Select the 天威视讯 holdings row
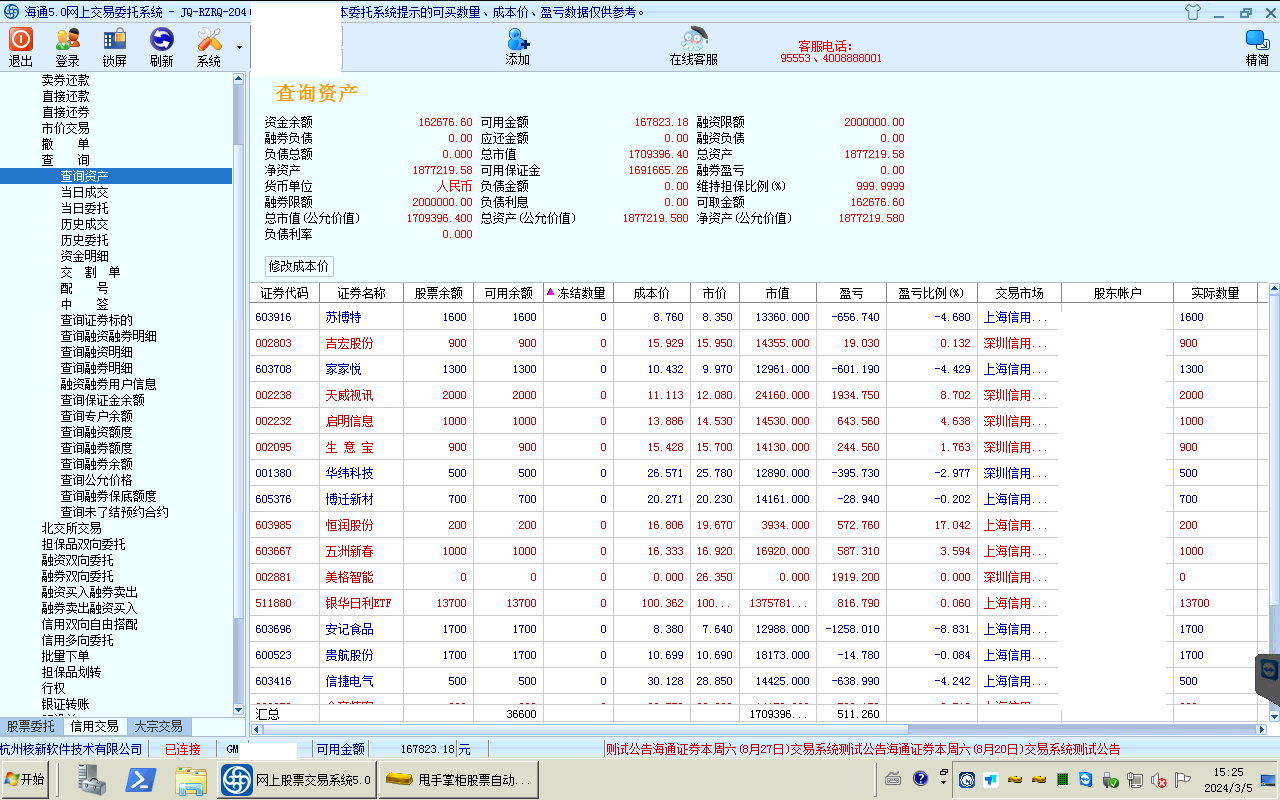1280x800 pixels. pos(349,395)
